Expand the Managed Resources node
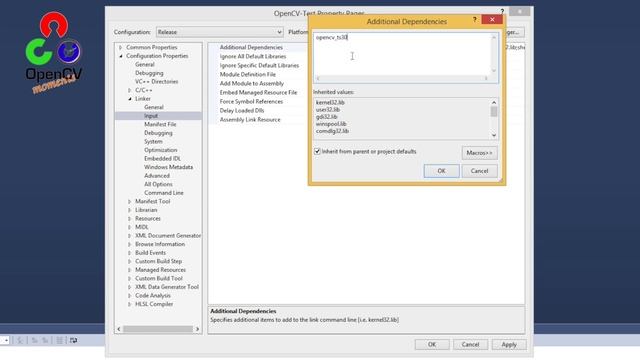The image size is (640, 360). 130,270
